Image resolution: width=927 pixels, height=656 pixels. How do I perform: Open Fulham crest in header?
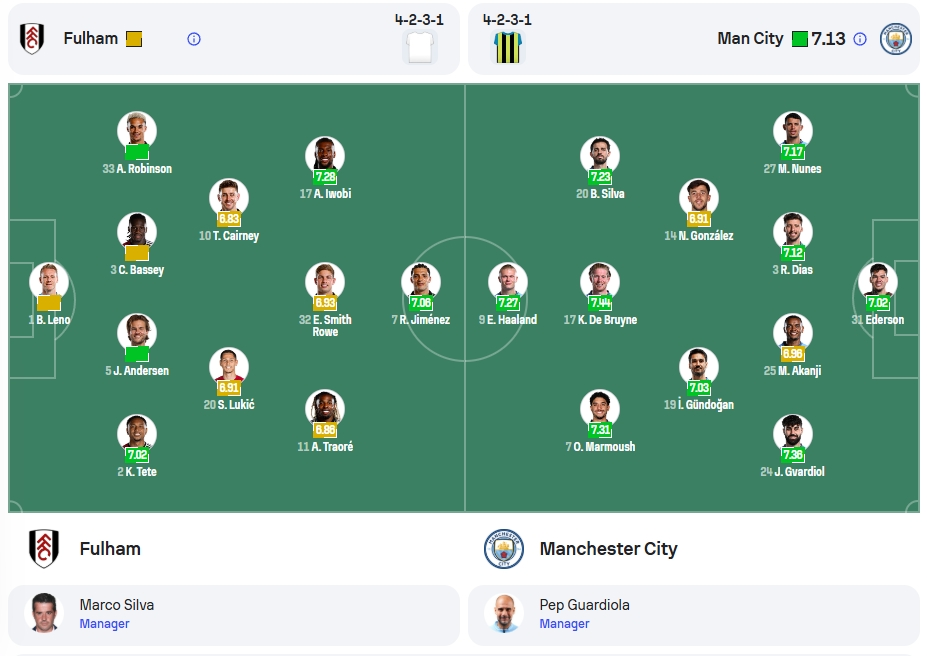coord(32,39)
